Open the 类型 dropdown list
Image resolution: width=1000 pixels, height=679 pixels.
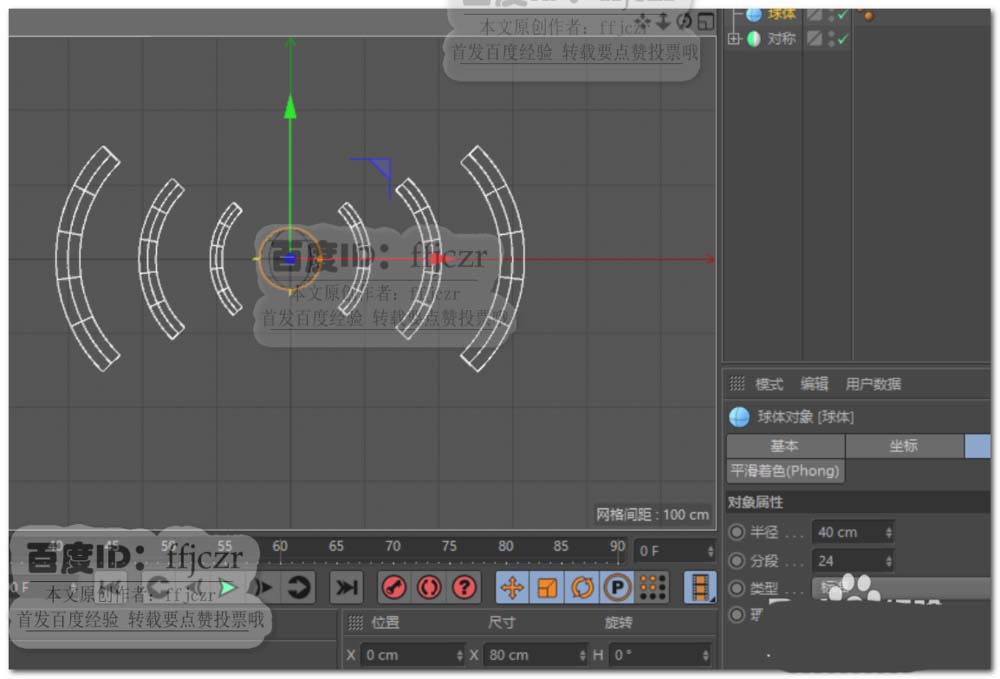pos(900,589)
